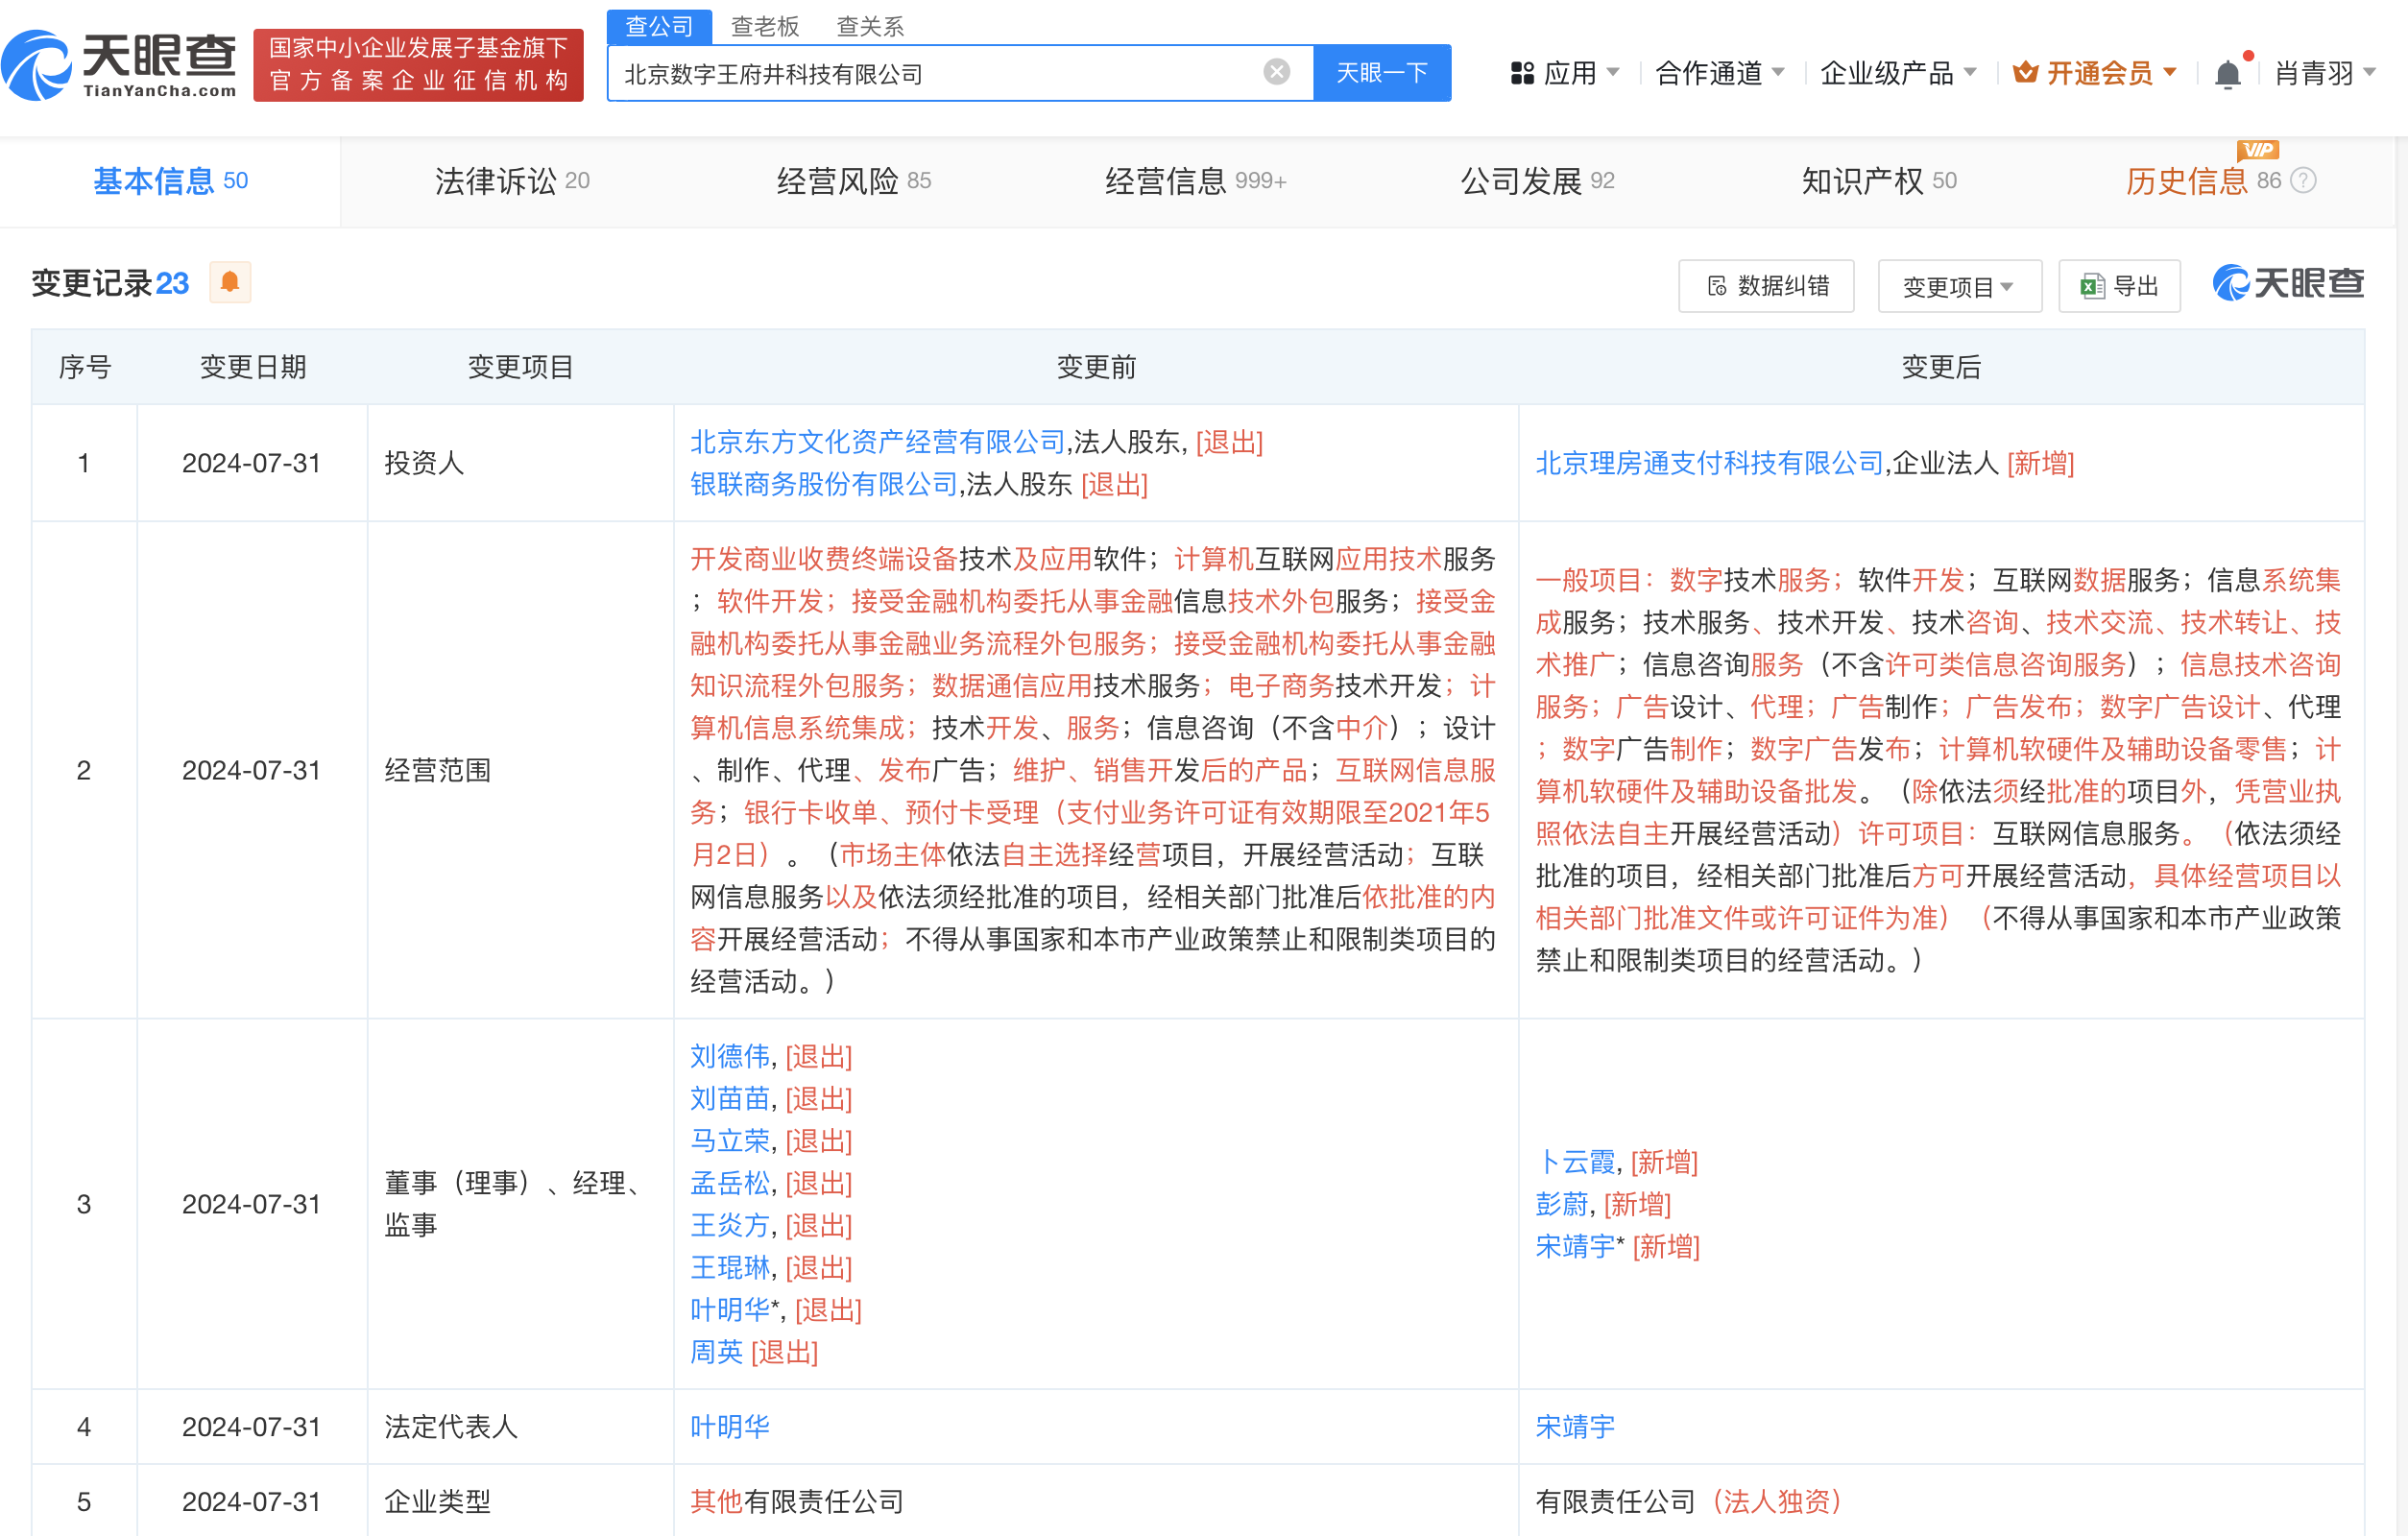
Task: Expand the 企业级产品 dropdown
Action: [x=1897, y=73]
